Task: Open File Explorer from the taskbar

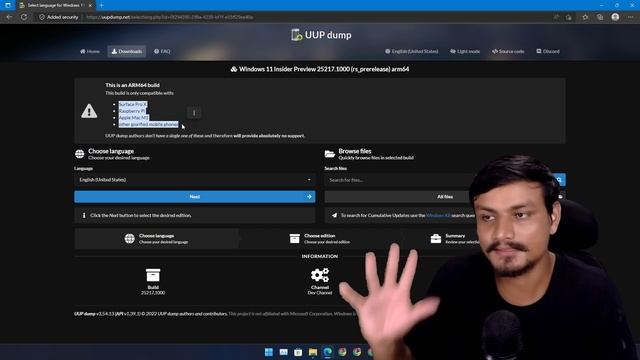Action: pyautogui.click(x=313, y=352)
